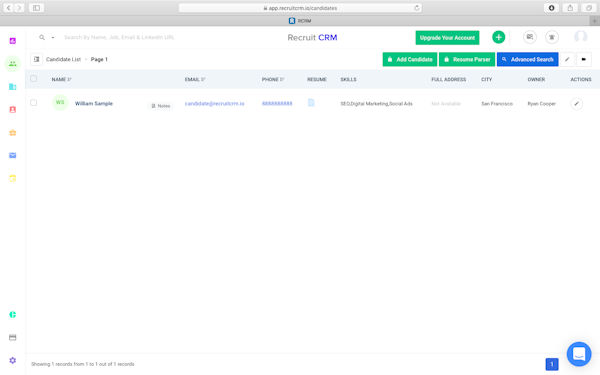Click the Recruit CRM logo
600x375 pixels.
312,38
